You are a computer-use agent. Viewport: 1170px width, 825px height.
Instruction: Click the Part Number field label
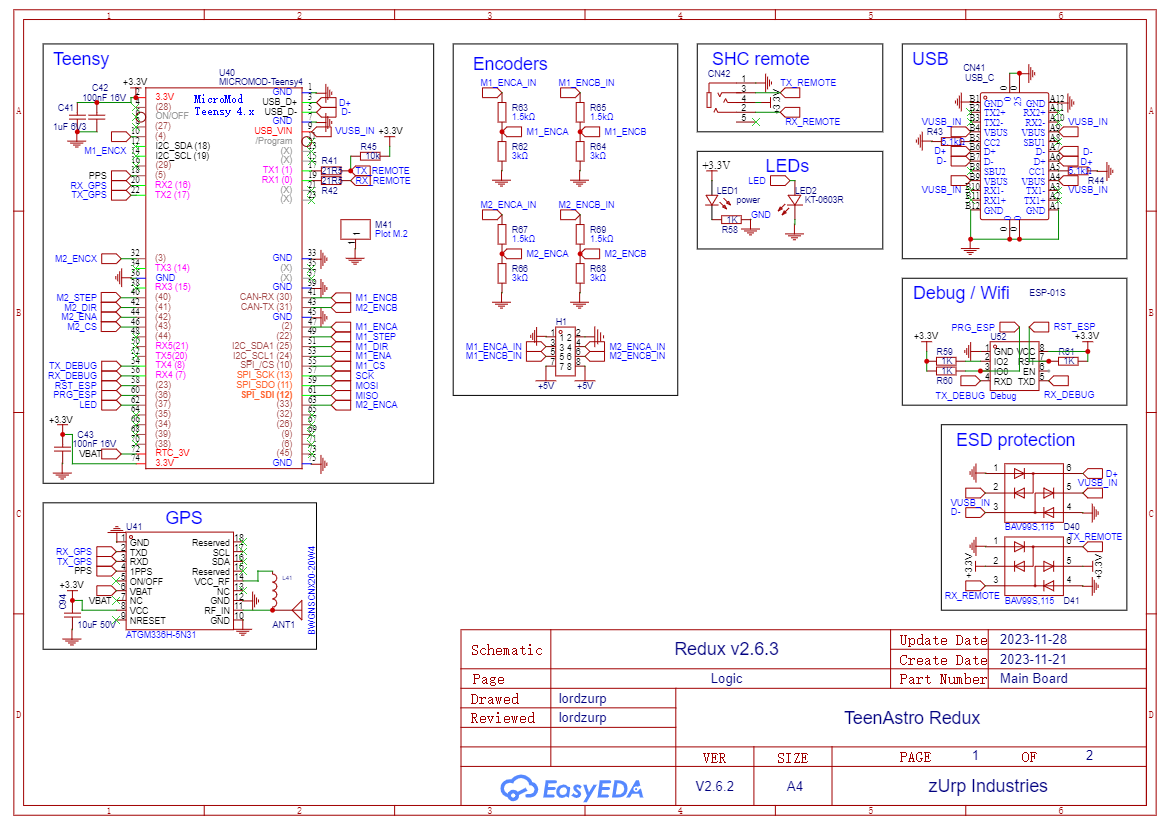click(942, 680)
